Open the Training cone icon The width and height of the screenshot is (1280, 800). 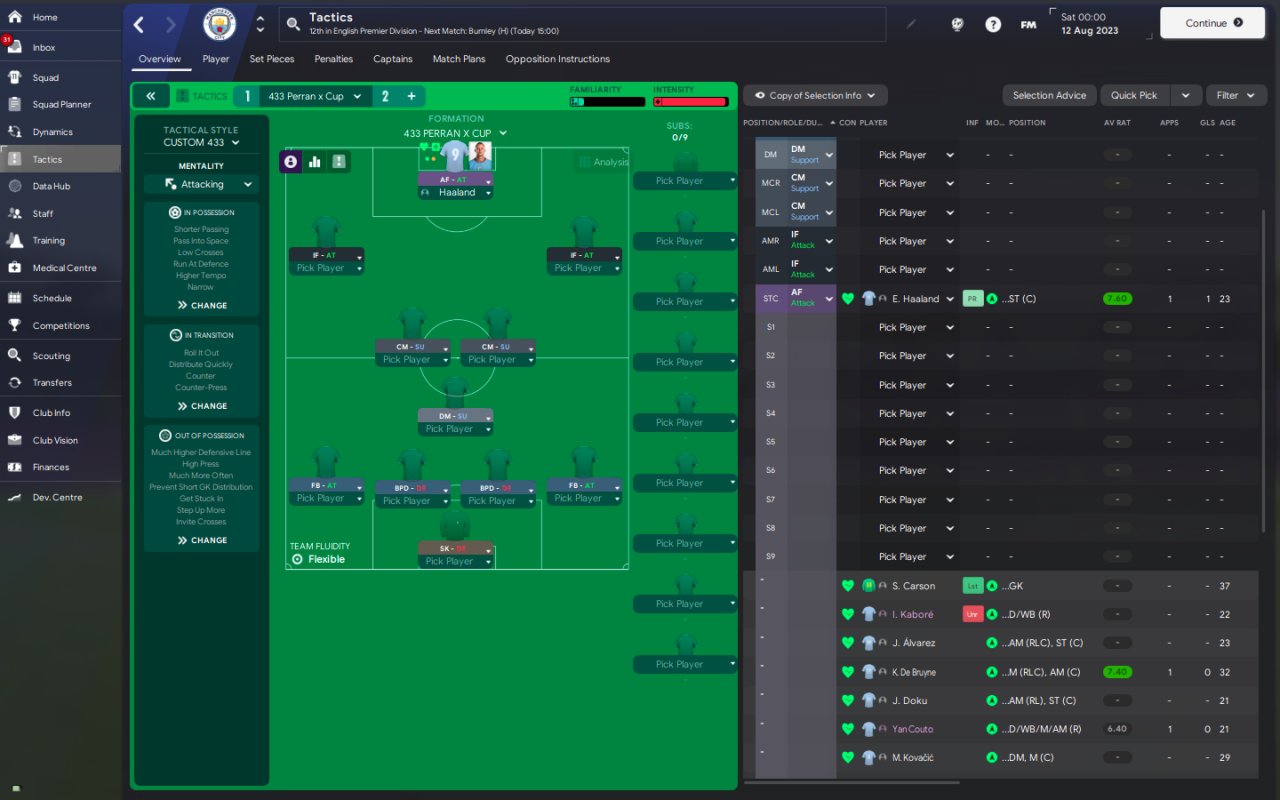click(x=15, y=240)
